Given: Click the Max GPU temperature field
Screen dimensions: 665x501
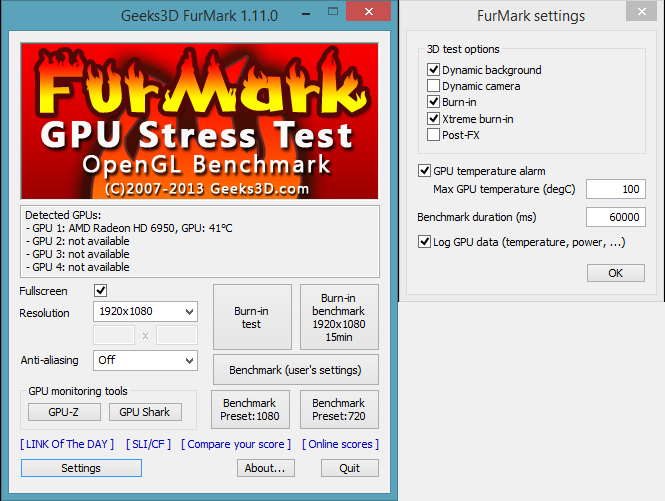Looking at the screenshot, I should 616,189.
